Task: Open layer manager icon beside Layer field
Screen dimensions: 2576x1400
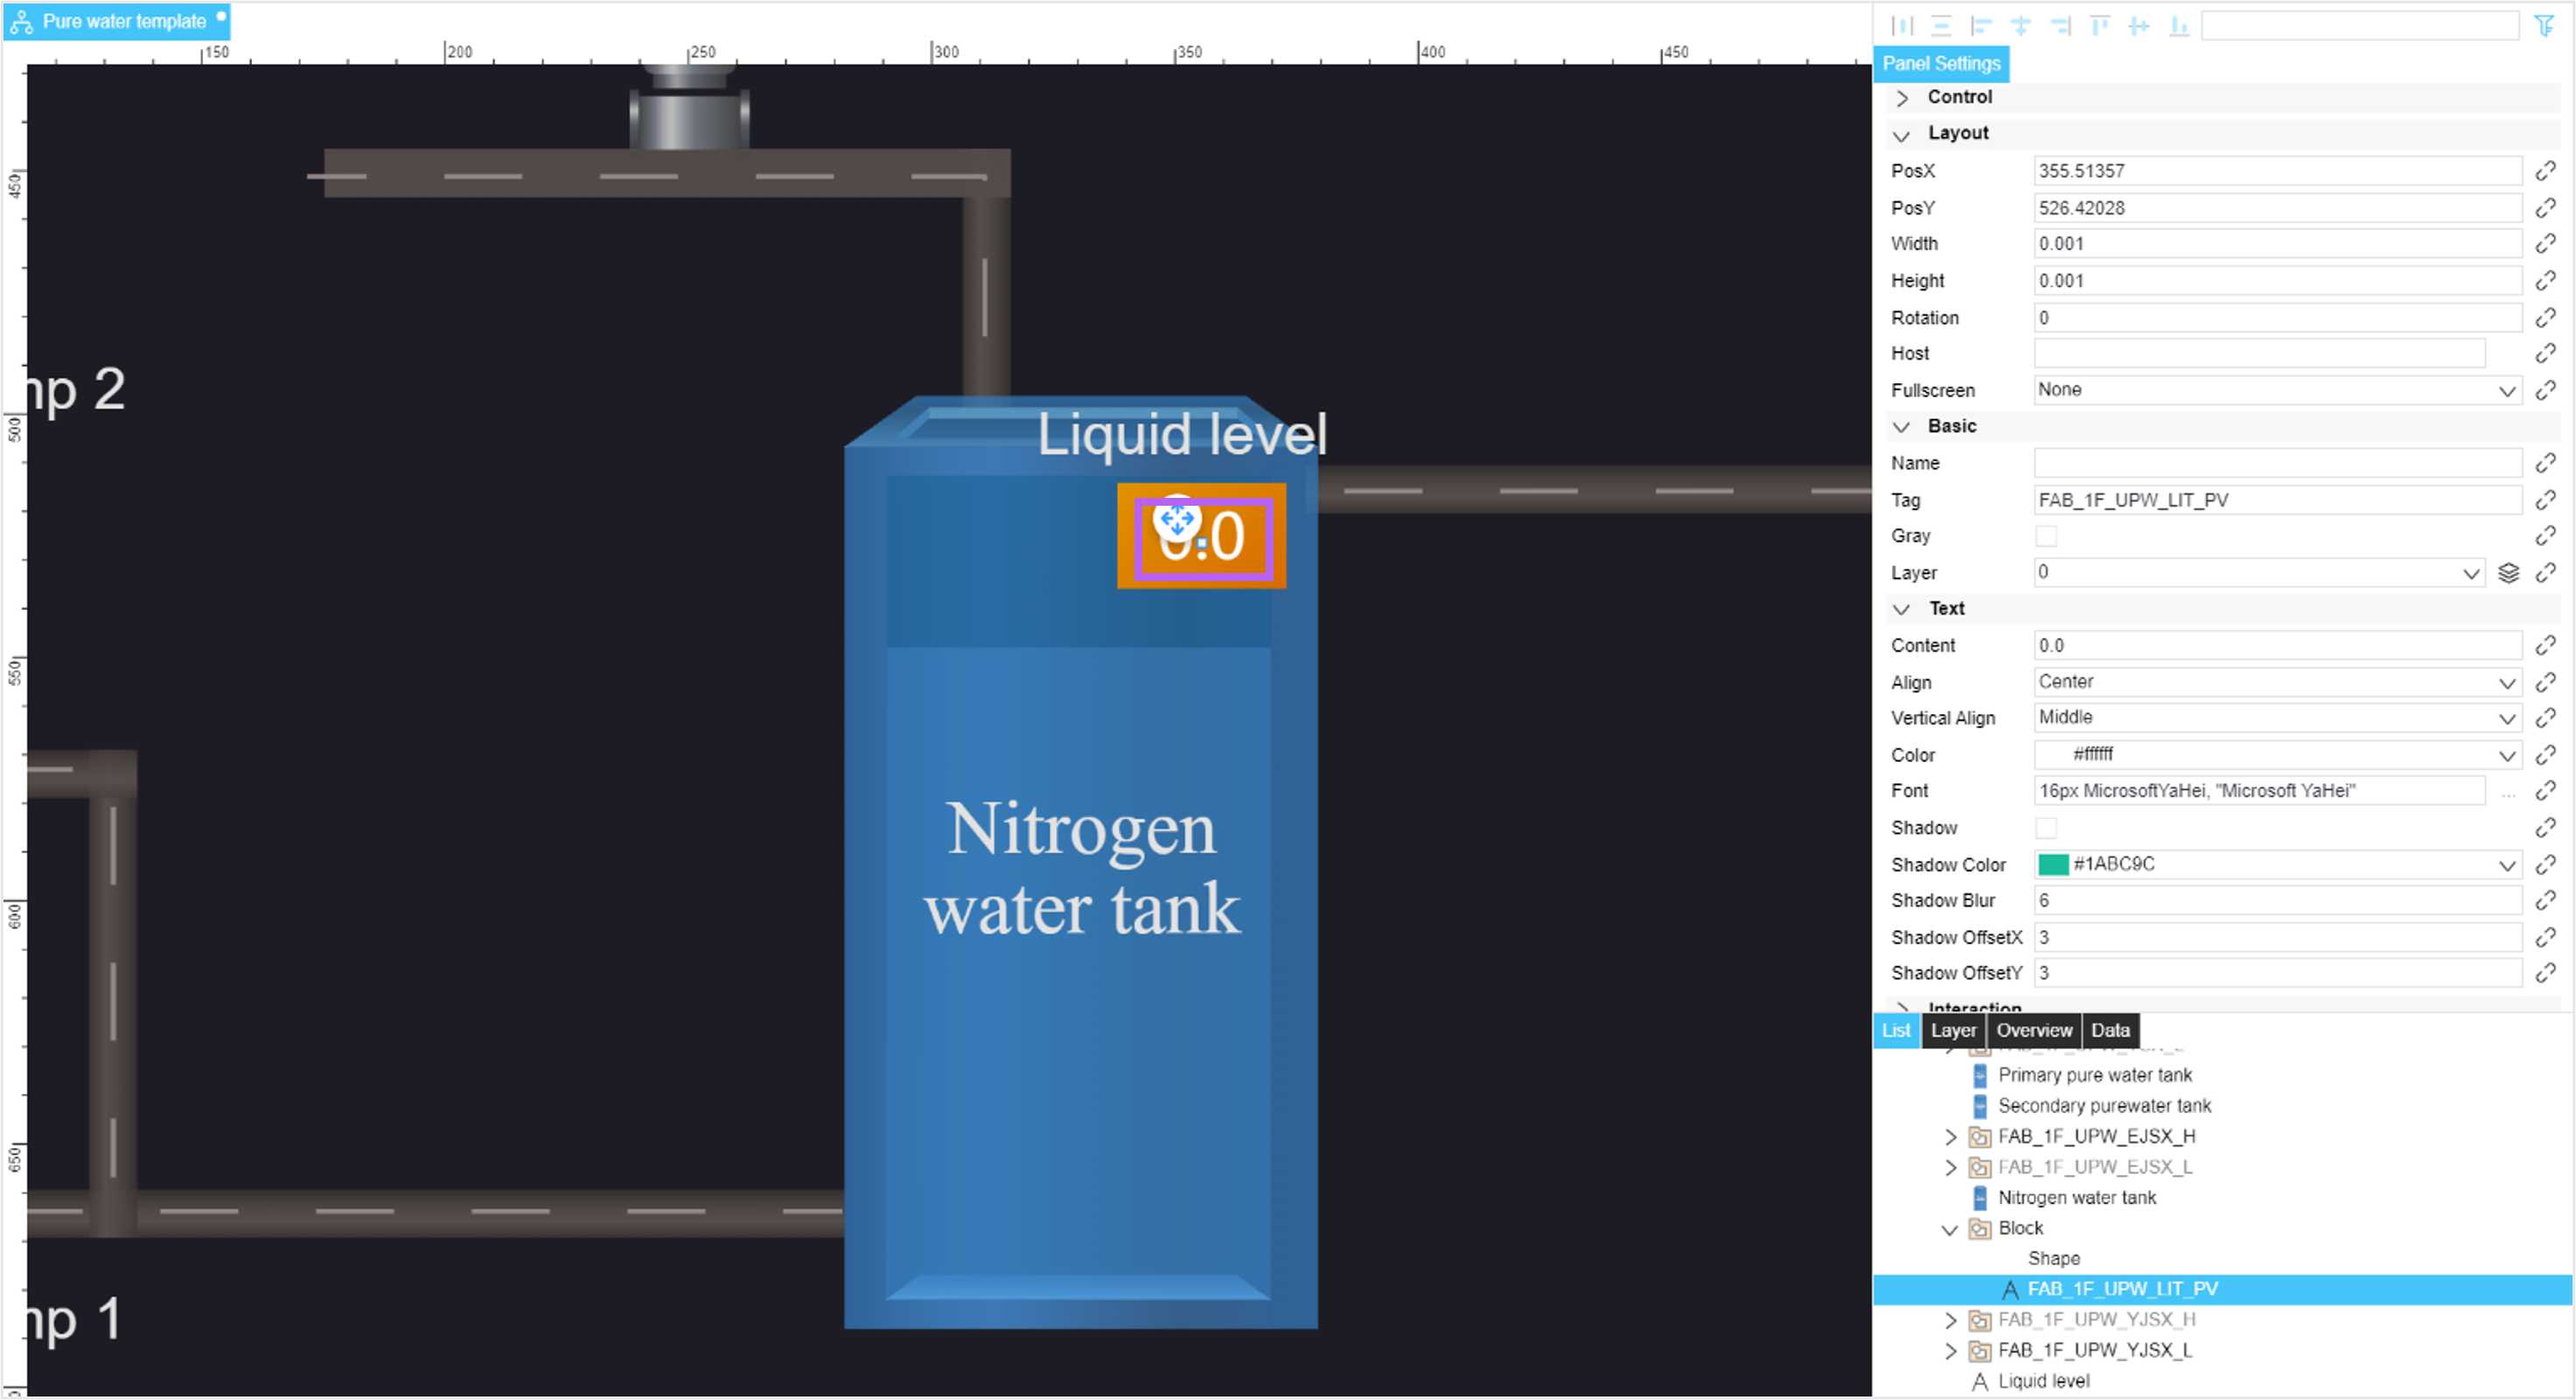Action: click(x=2508, y=573)
